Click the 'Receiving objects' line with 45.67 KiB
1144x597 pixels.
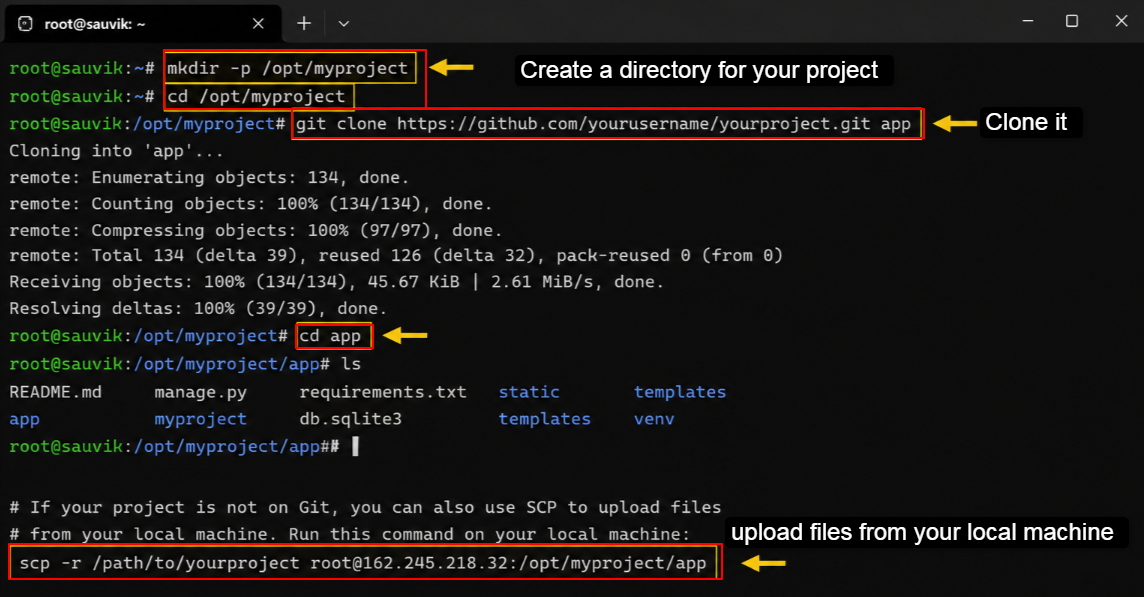[x=336, y=282]
